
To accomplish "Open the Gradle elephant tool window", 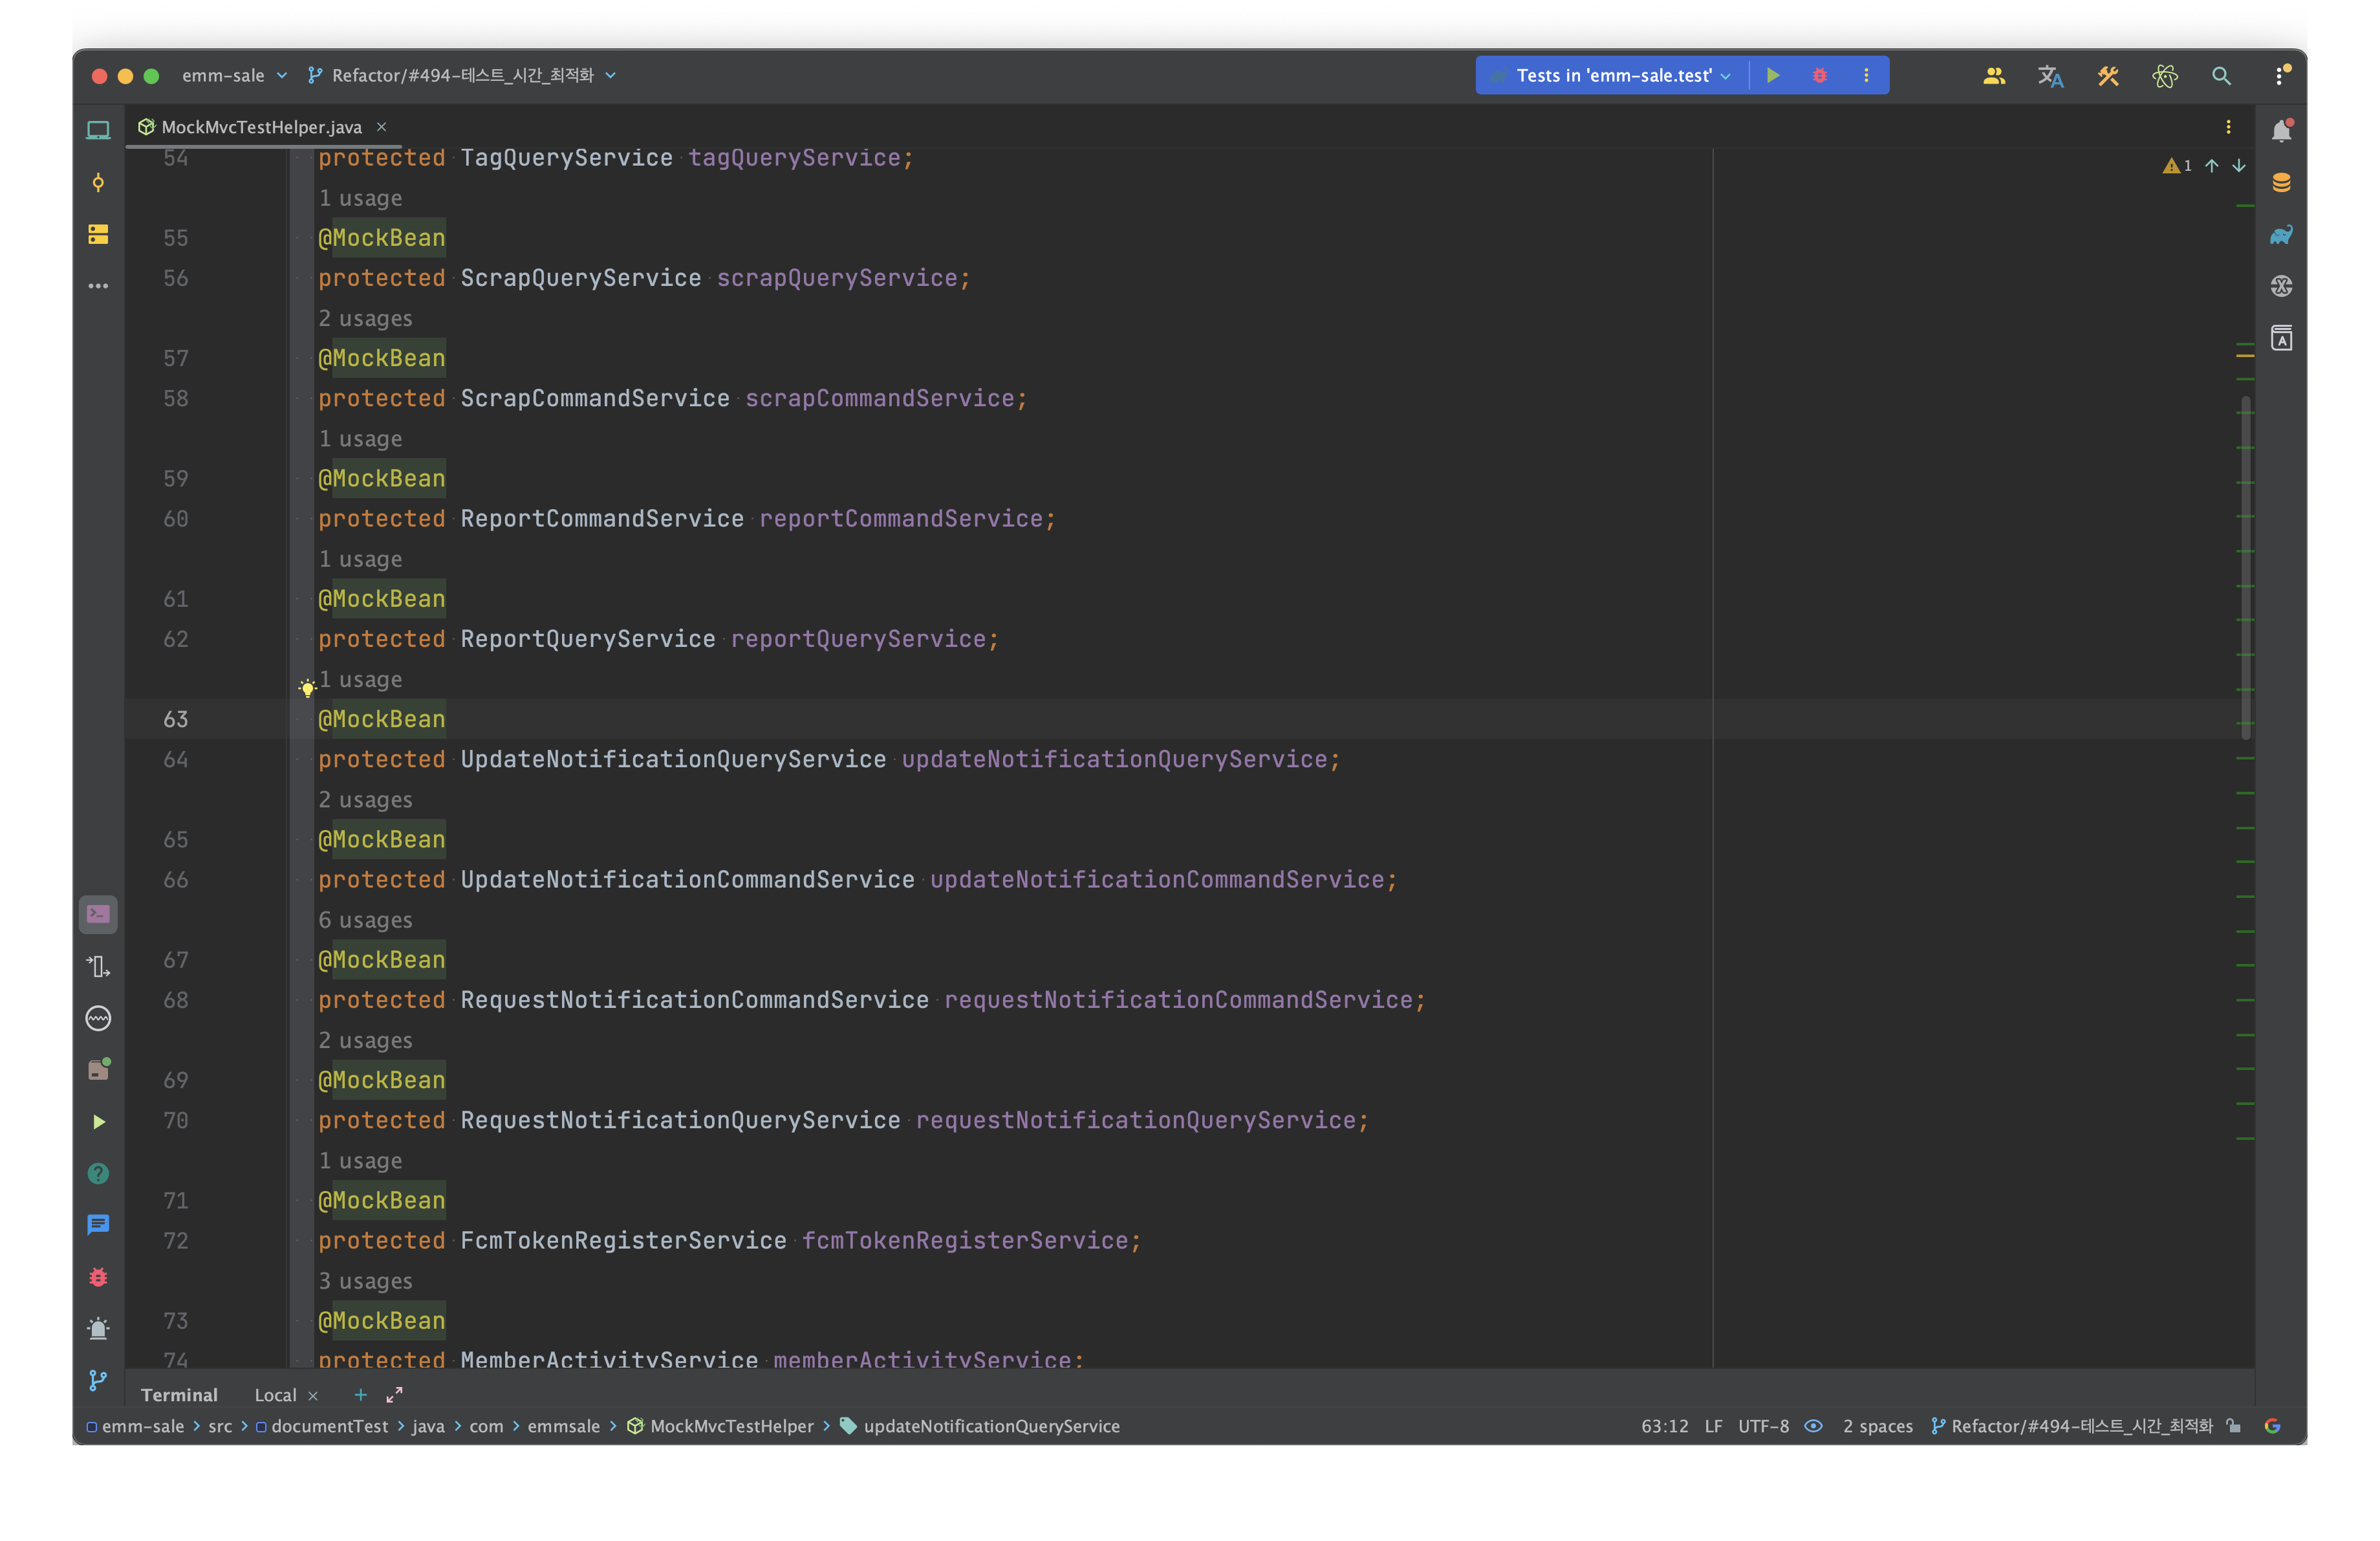I will [2281, 234].
